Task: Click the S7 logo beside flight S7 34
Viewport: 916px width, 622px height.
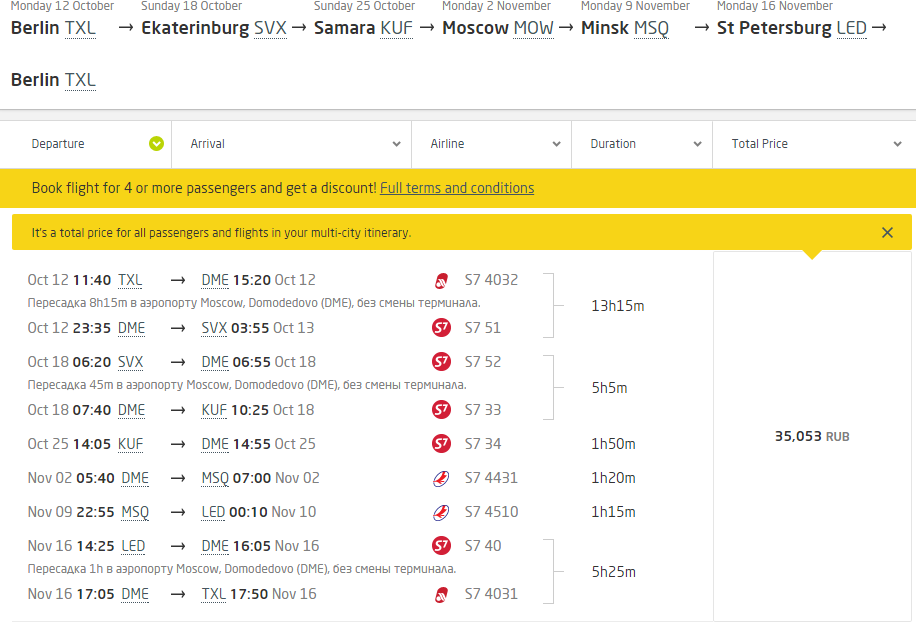Action: point(441,444)
